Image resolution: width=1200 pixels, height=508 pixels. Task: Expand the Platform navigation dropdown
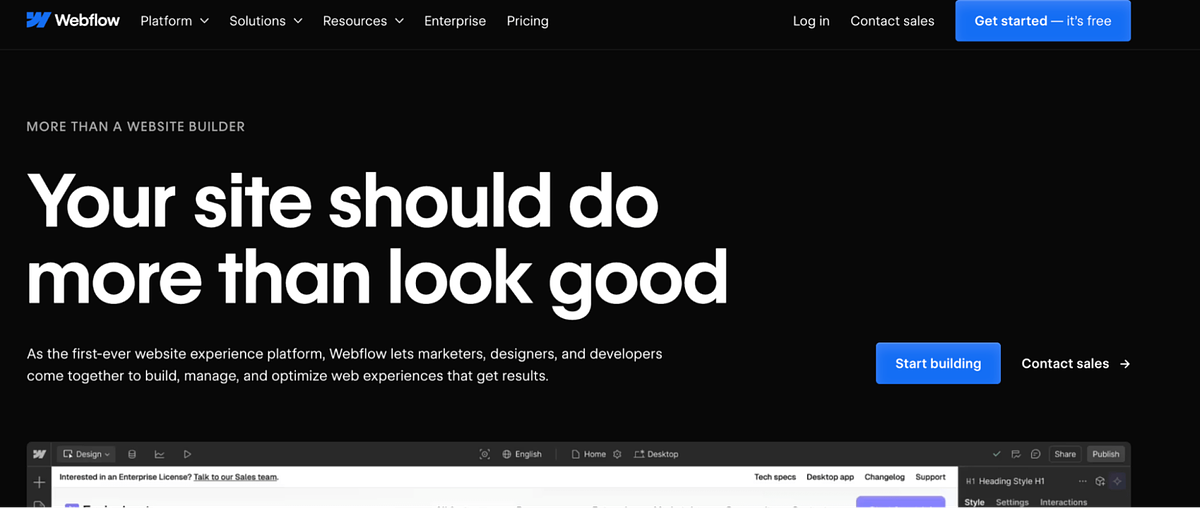tap(175, 21)
